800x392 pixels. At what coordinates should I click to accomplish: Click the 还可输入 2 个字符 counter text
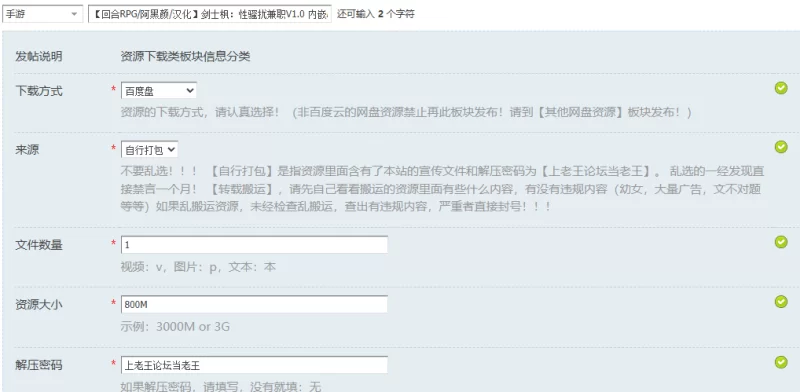(376, 14)
